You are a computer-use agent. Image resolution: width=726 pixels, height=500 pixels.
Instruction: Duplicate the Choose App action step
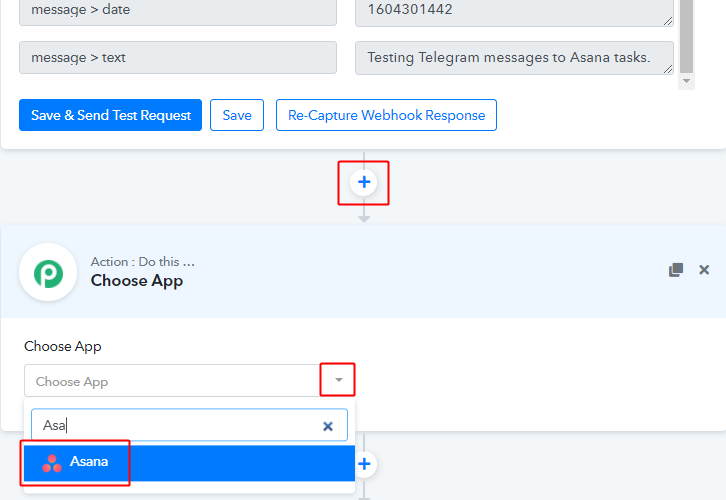pyautogui.click(x=676, y=269)
